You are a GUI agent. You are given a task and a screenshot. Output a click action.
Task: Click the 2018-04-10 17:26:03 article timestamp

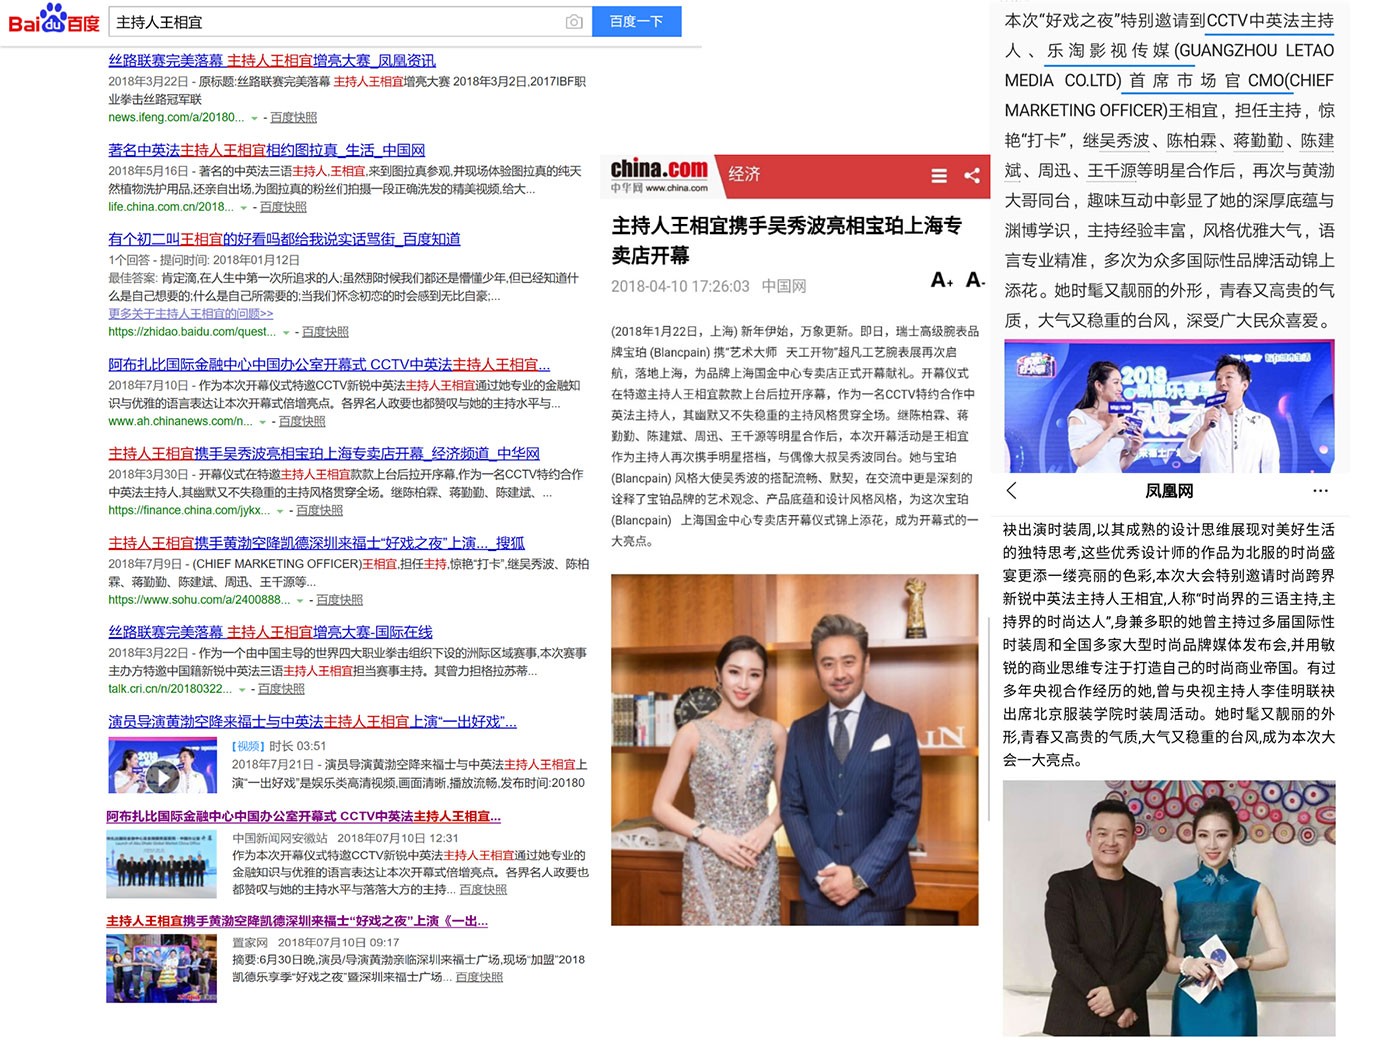680,286
